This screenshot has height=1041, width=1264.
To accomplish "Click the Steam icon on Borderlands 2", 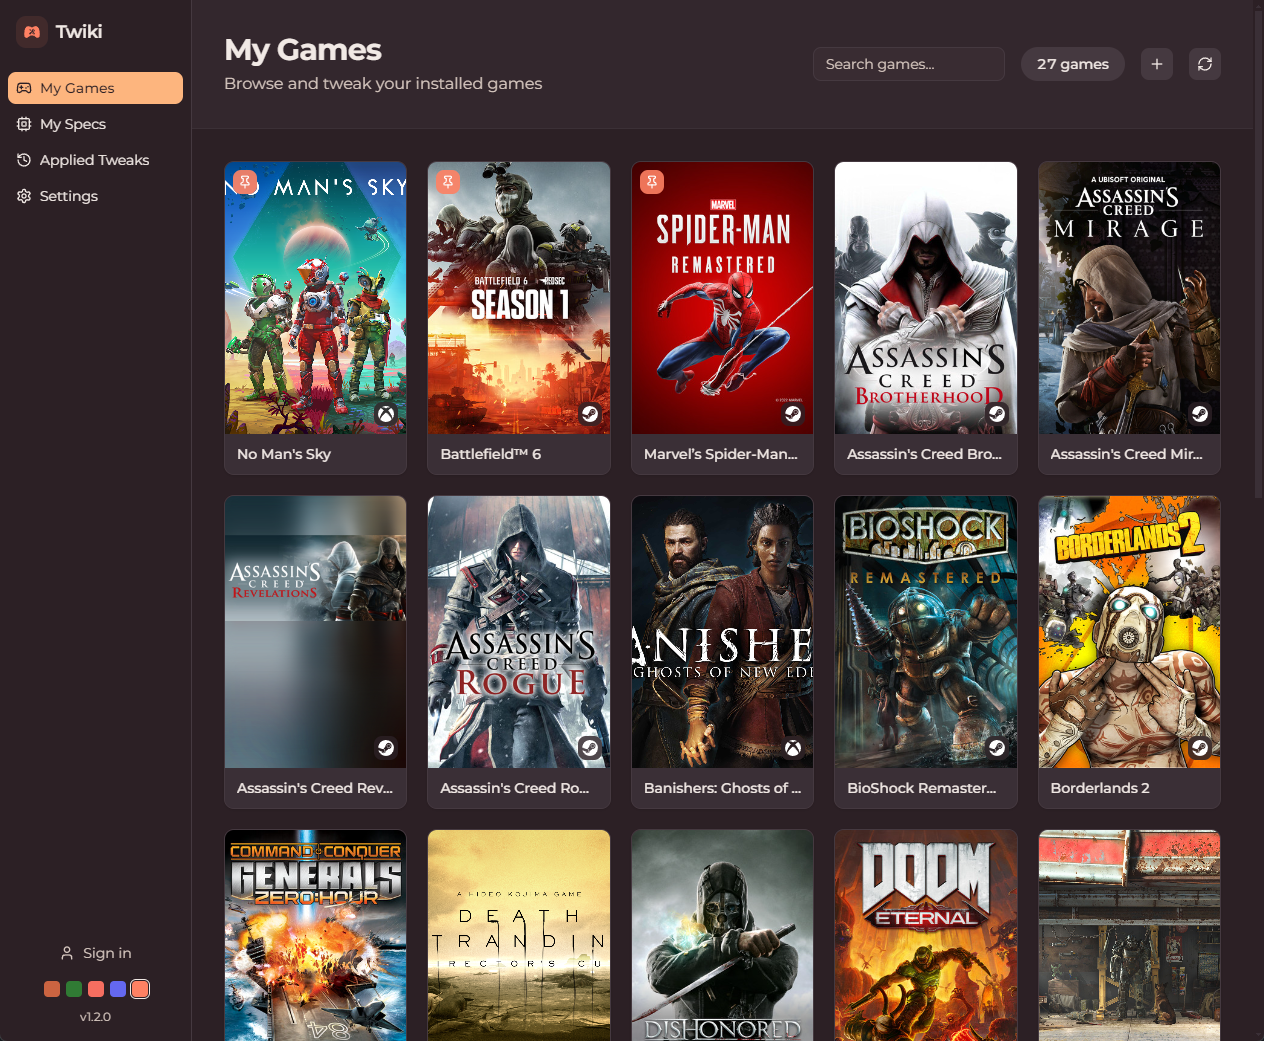I will coord(1199,748).
